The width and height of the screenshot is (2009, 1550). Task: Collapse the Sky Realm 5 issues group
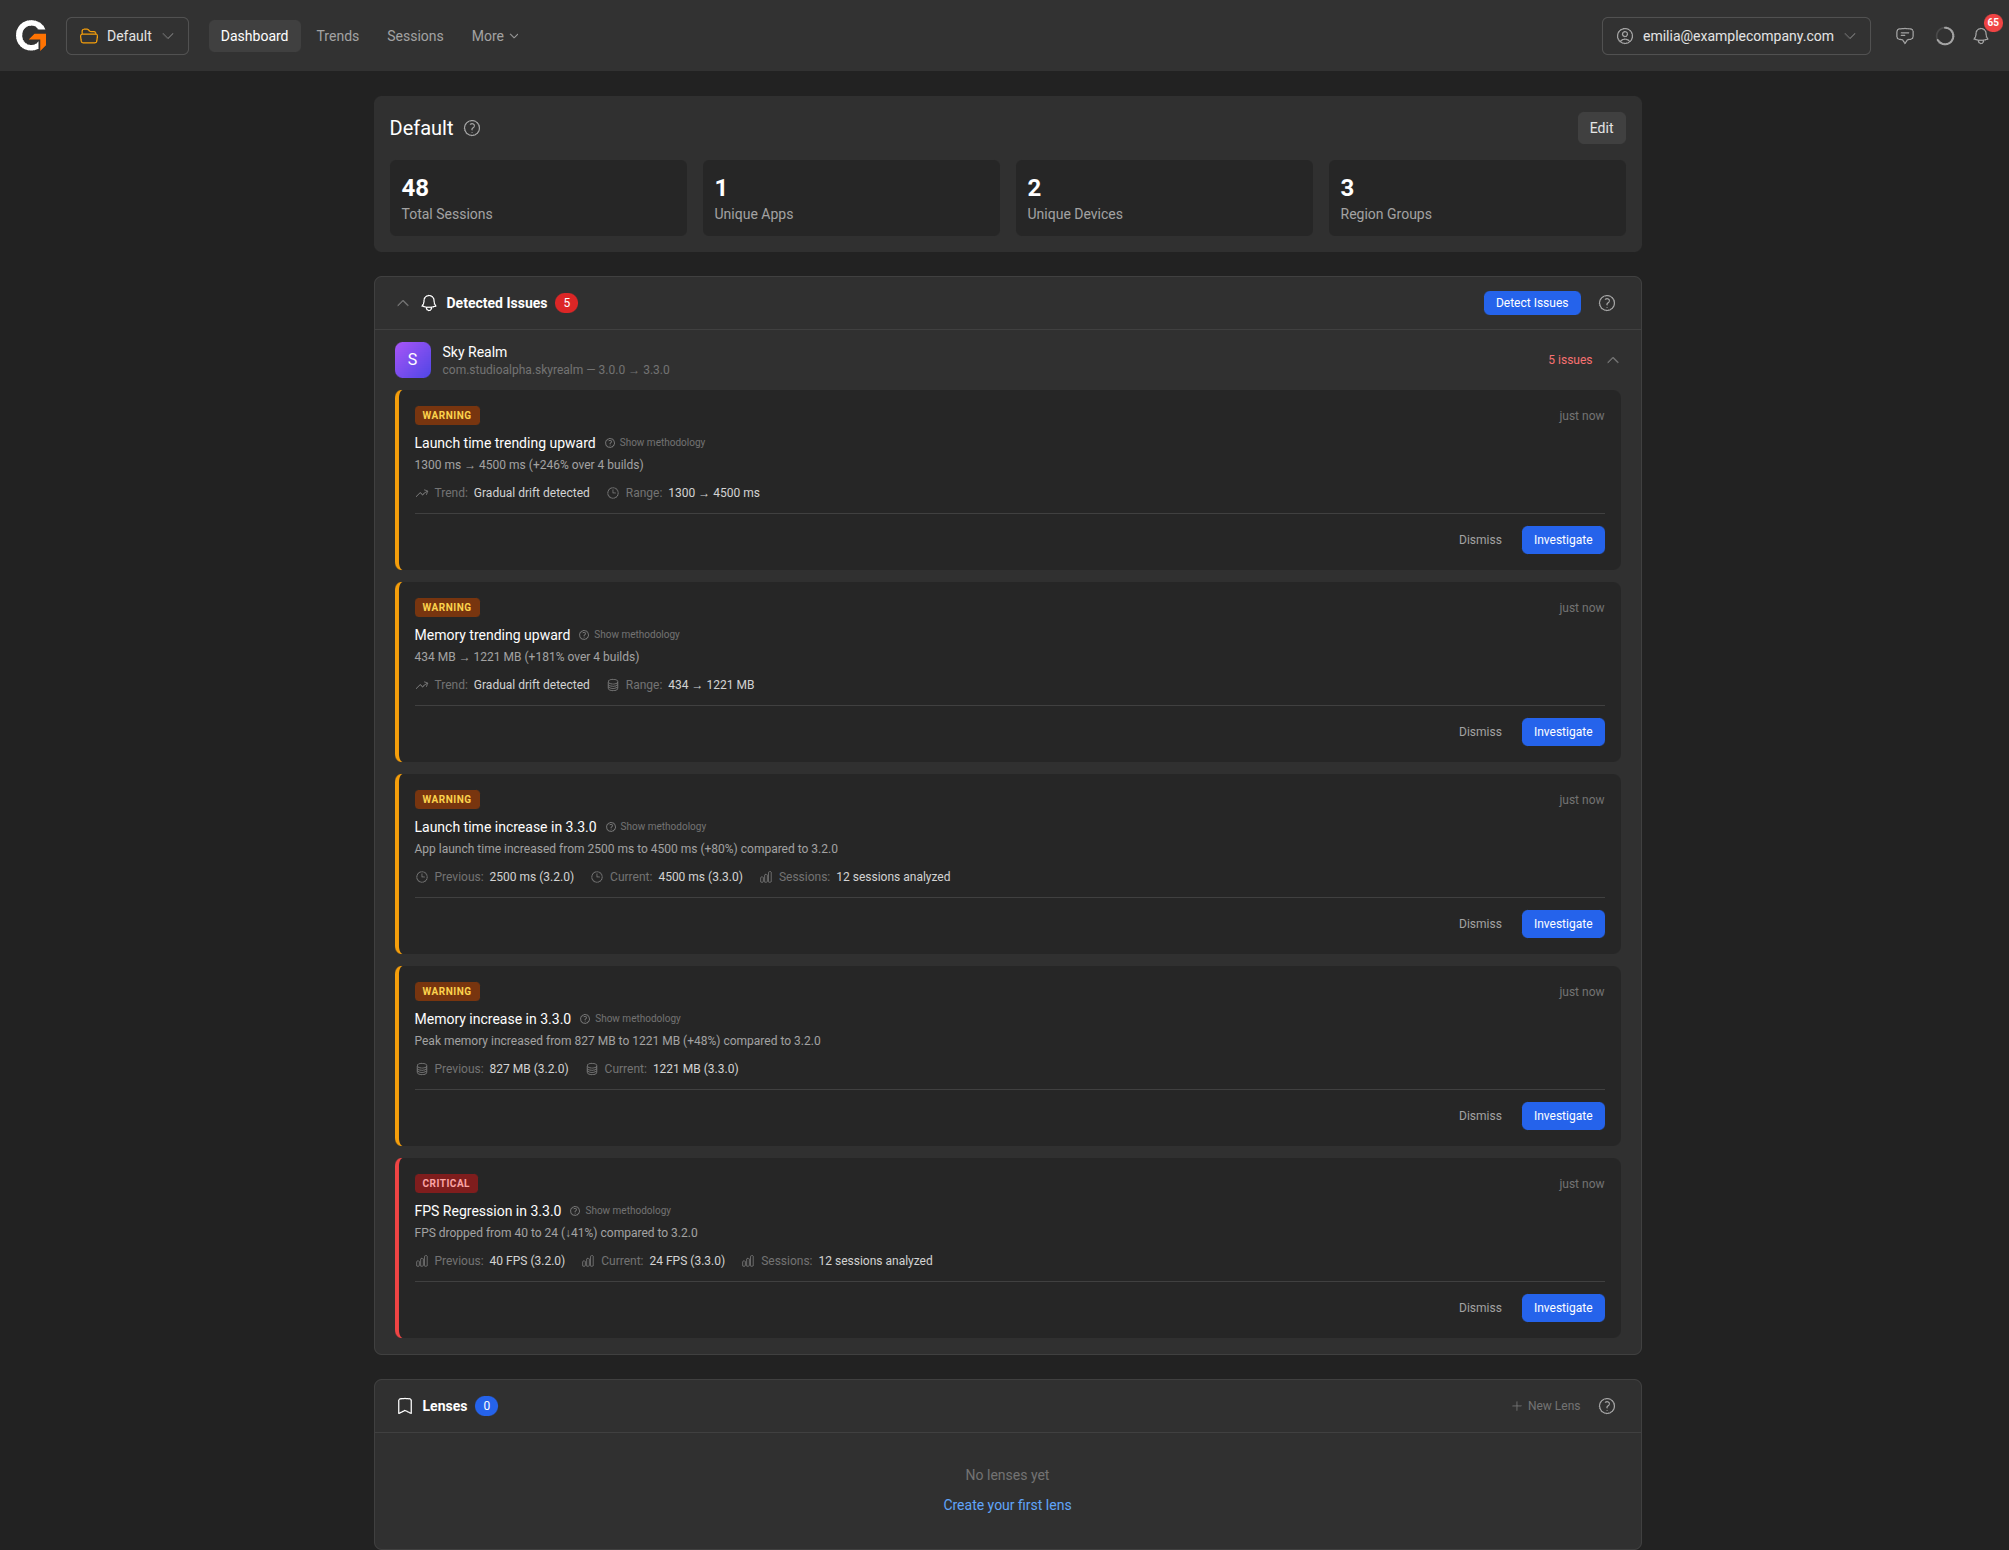pyautogui.click(x=1613, y=360)
